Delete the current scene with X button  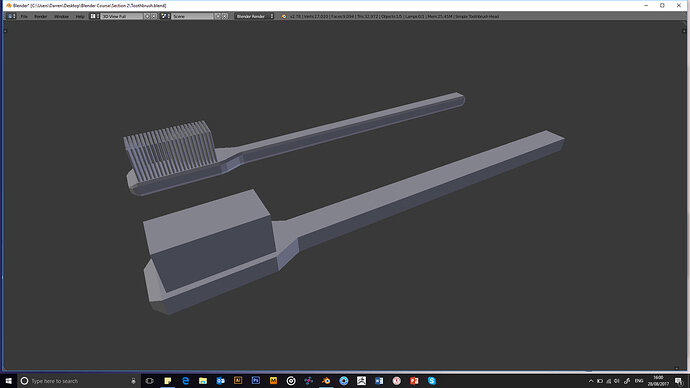224,16
